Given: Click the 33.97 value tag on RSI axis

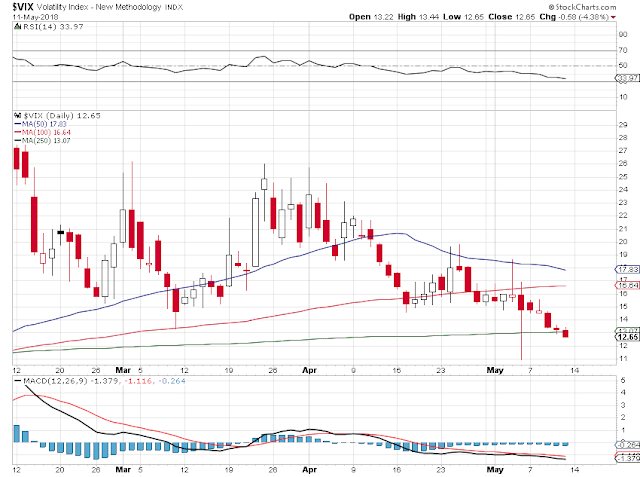Looking at the screenshot, I should tap(627, 78).
